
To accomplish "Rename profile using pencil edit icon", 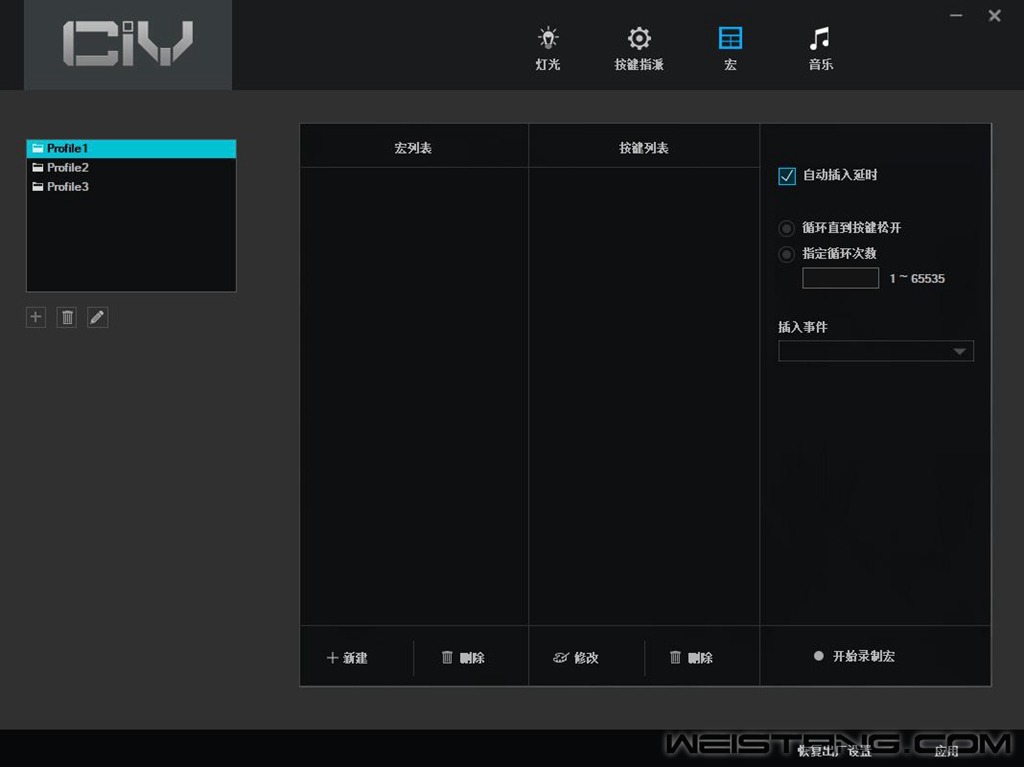I will coord(97,318).
